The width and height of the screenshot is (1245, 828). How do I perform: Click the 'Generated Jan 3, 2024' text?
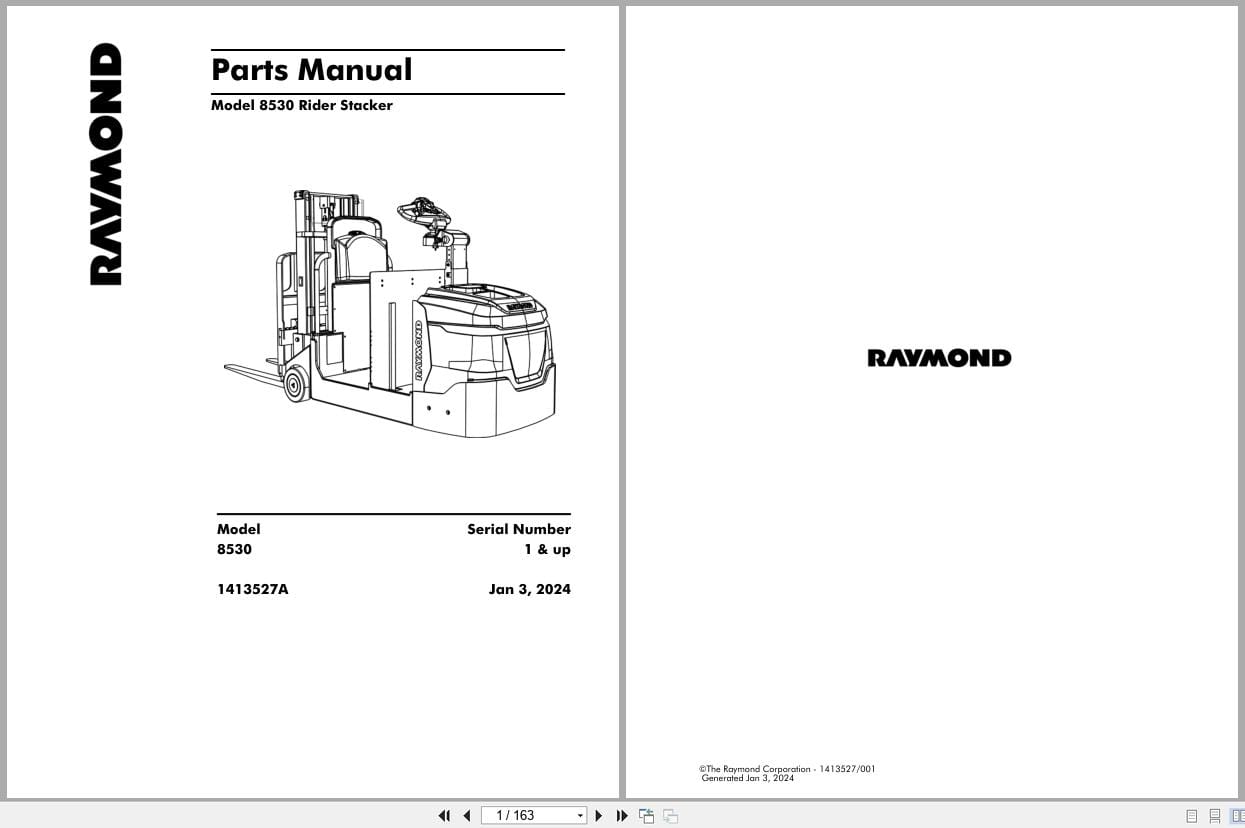748,778
